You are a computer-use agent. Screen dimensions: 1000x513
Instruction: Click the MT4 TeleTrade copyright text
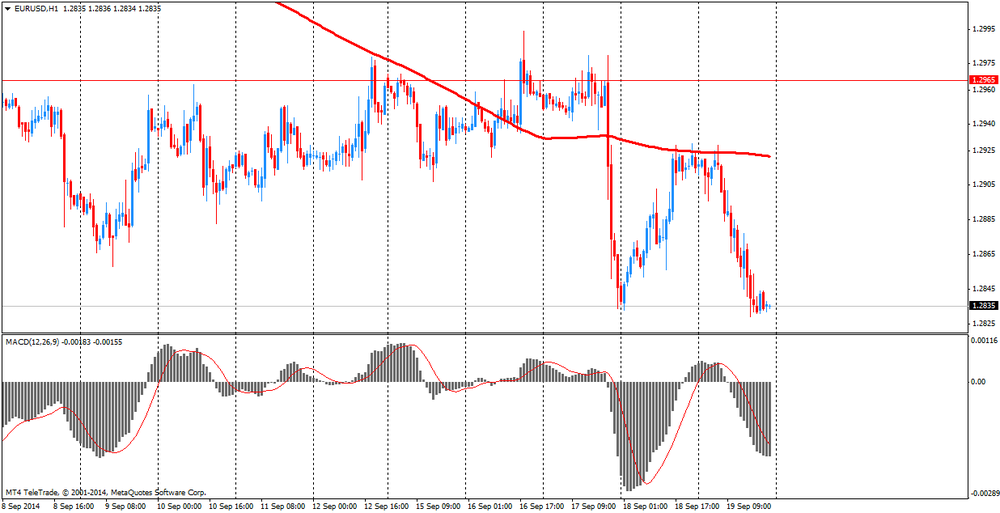click(105, 493)
